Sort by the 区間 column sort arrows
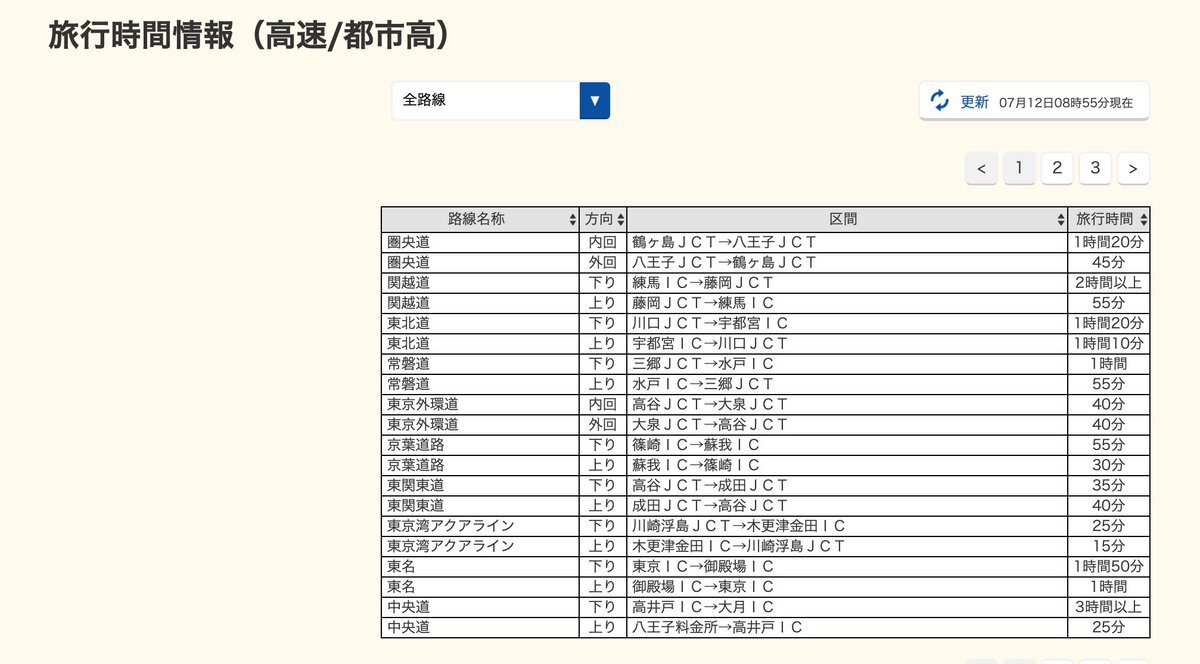This screenshot has height=664, width=1200. (1061, 219)
